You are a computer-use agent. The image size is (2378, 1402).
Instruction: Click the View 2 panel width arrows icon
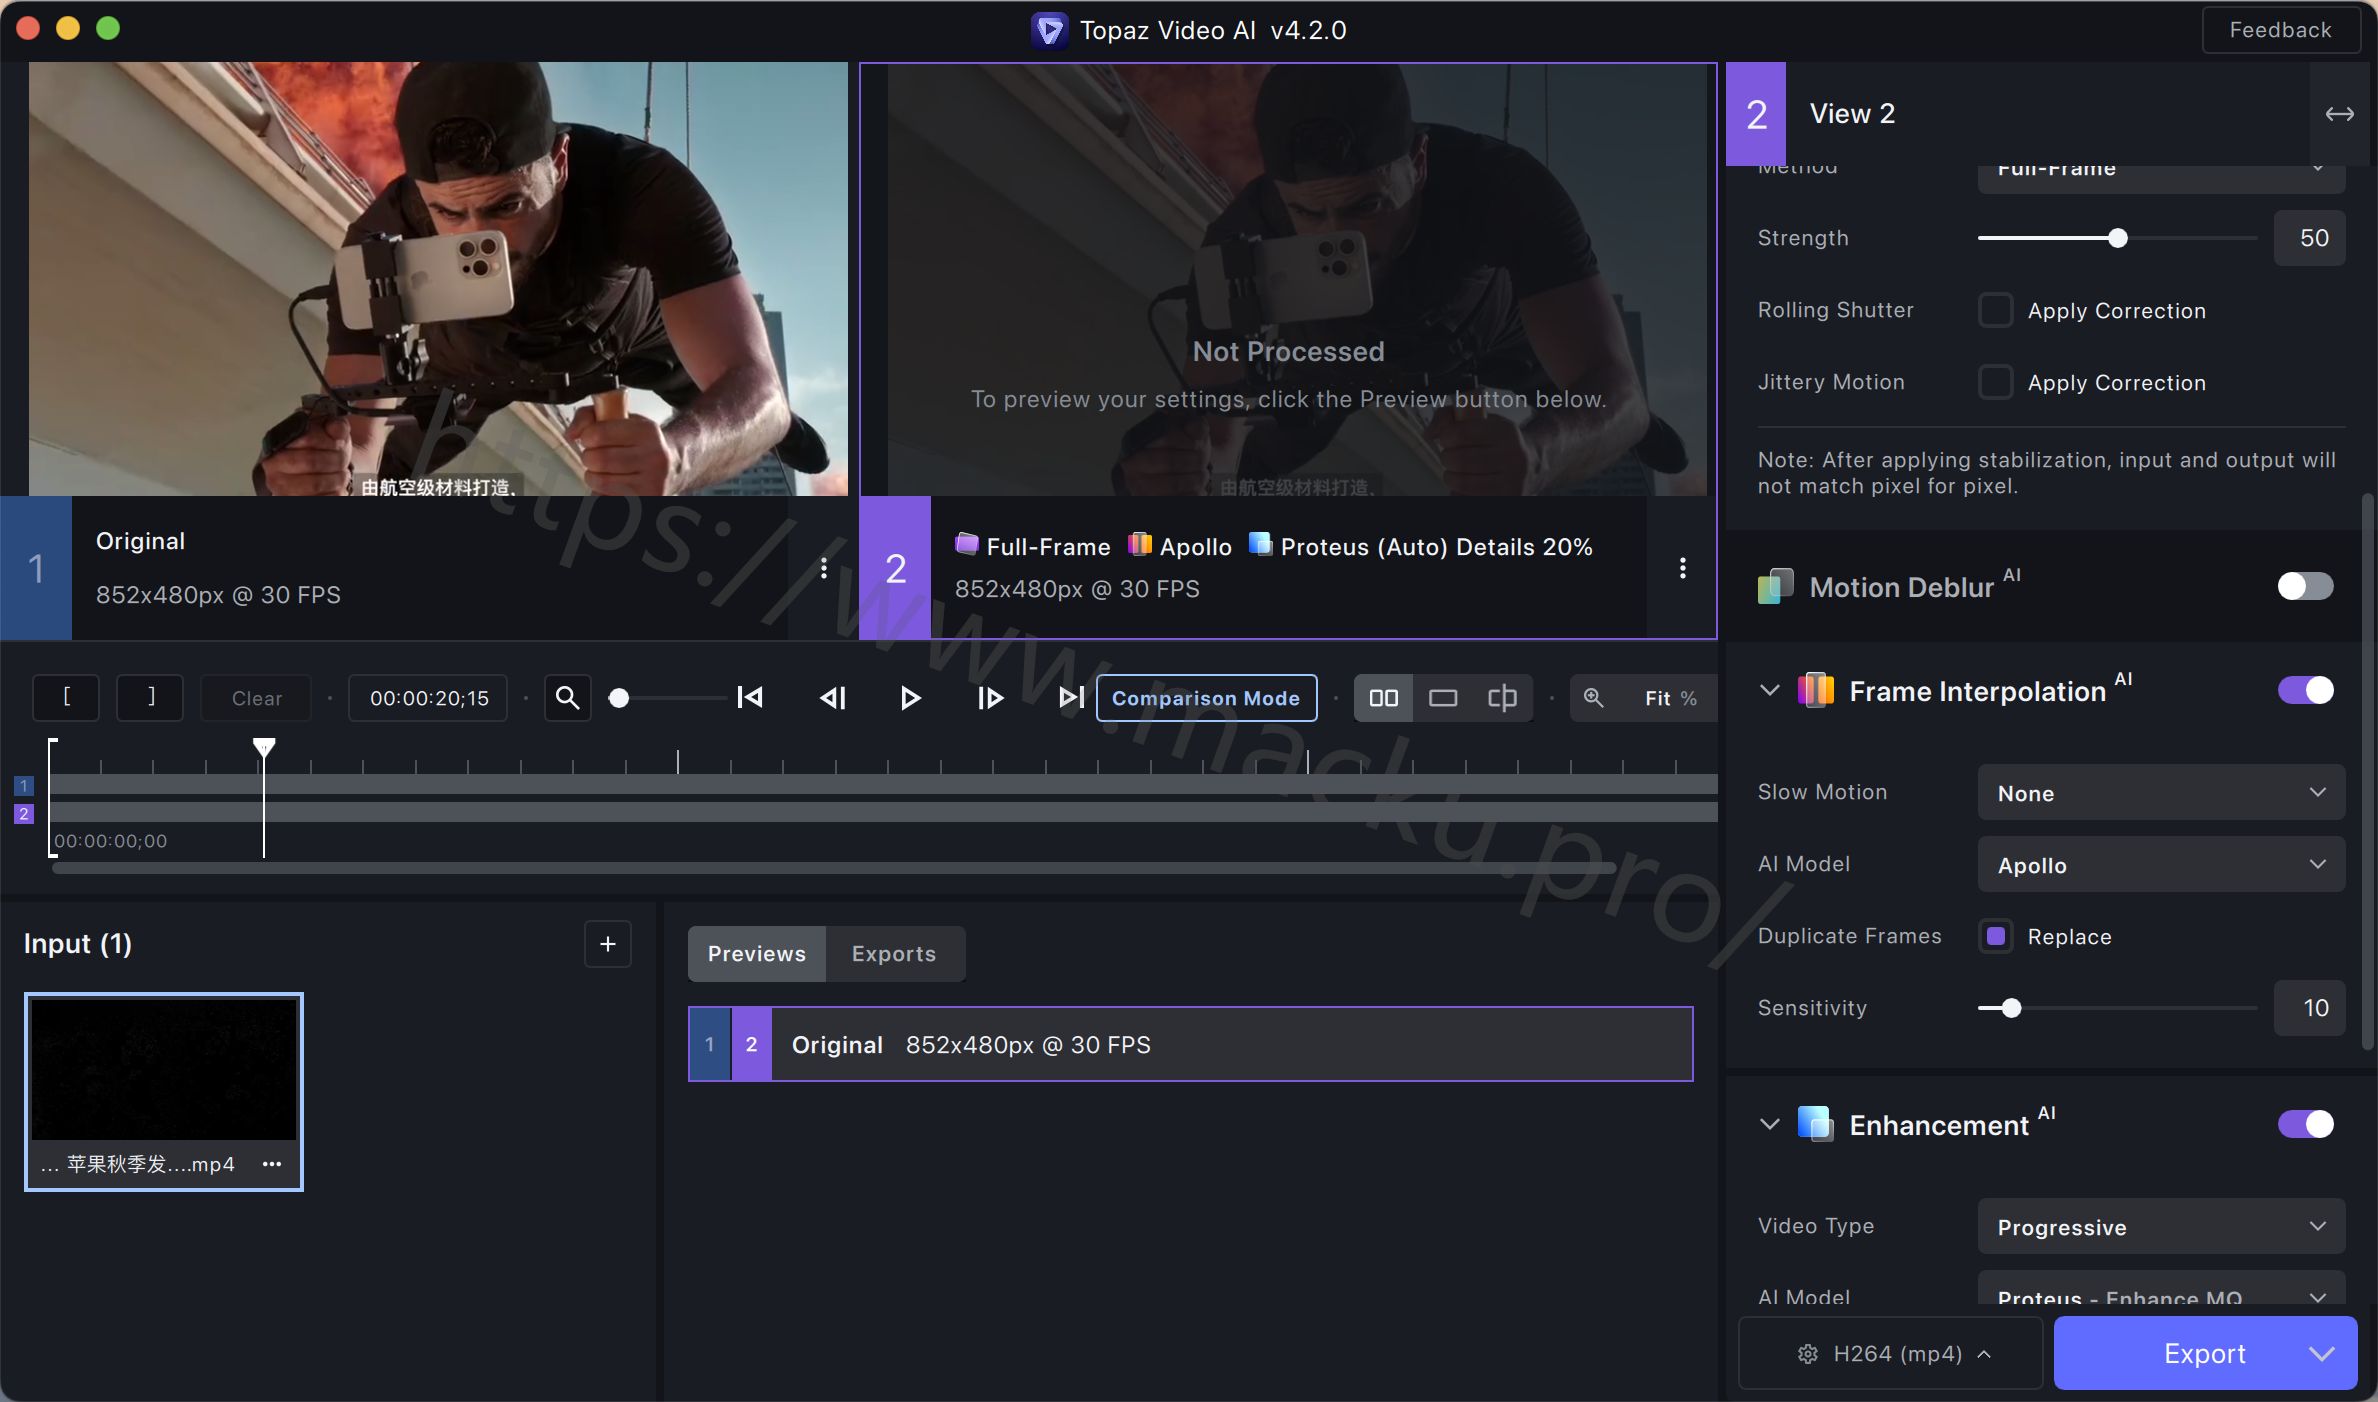(2339, 114)
